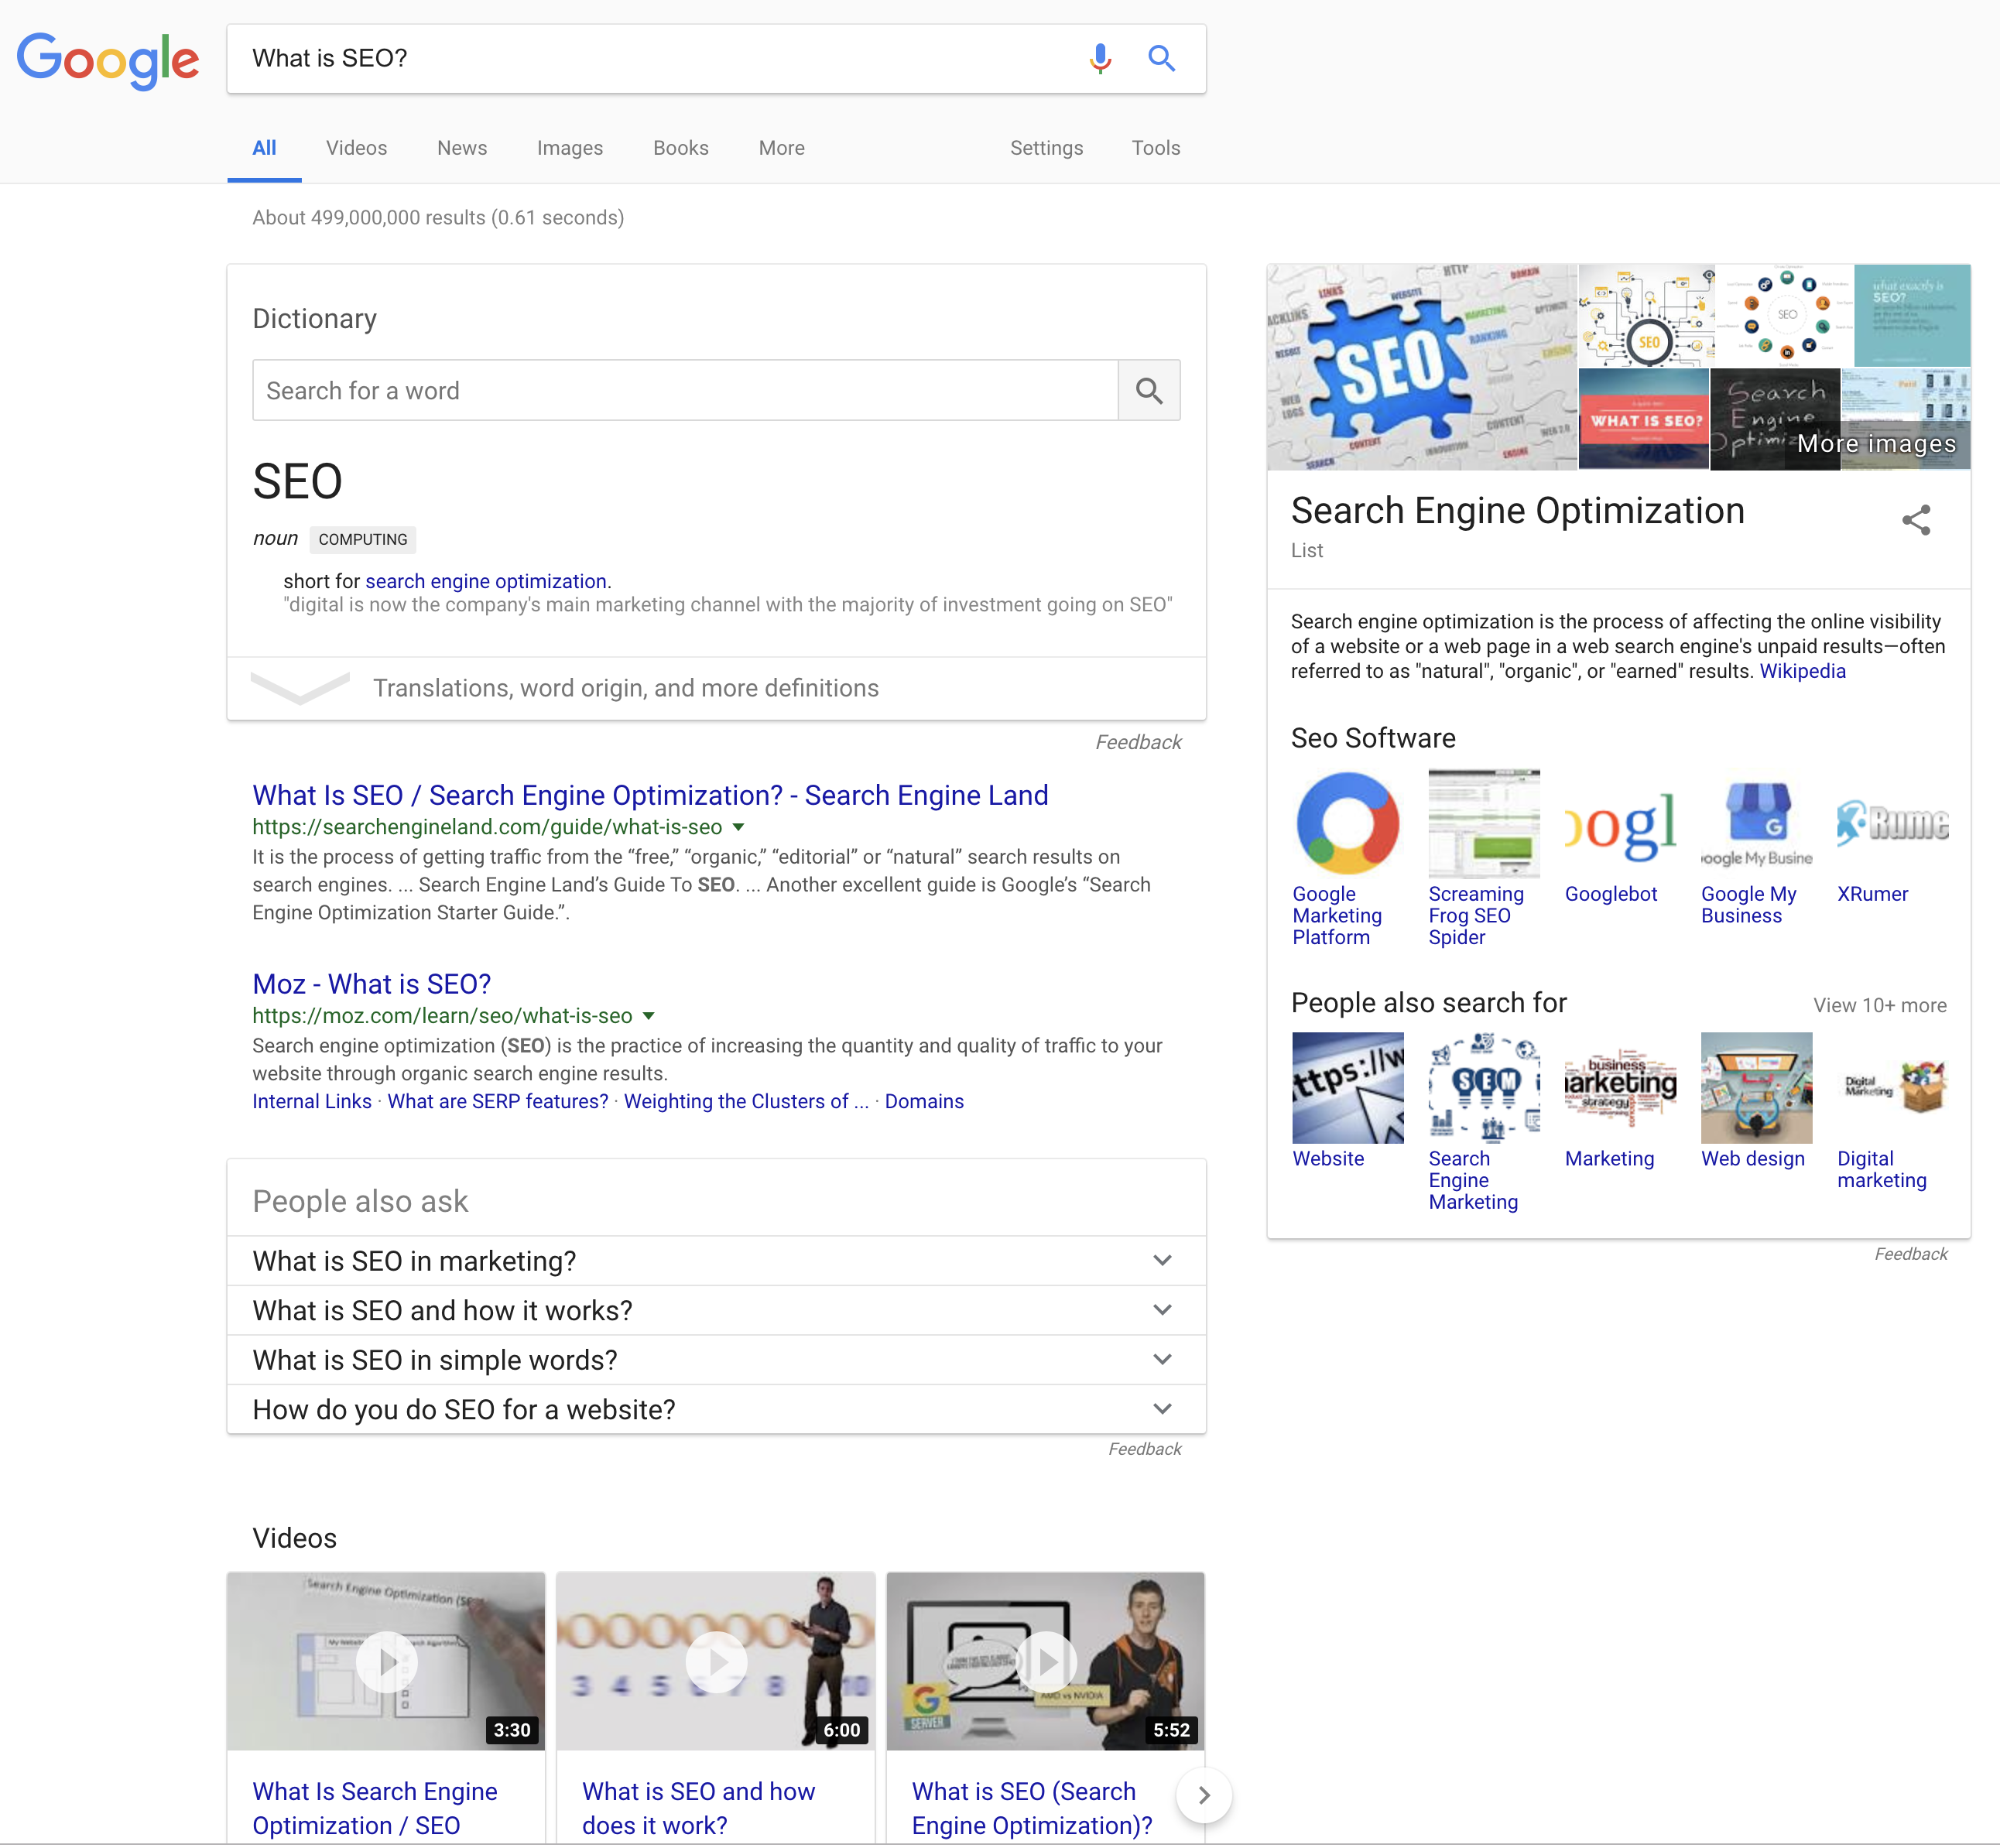Open Search Engine Land result title

(650, 795)
